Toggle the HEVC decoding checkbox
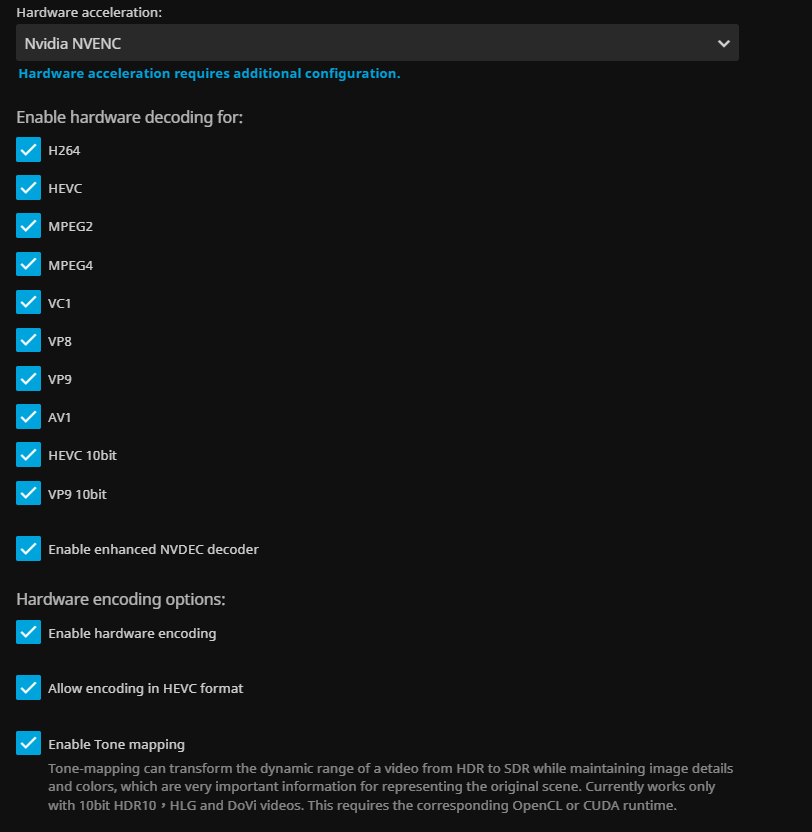The width and height of the screenshot is (812, 832). click(29, 188)
